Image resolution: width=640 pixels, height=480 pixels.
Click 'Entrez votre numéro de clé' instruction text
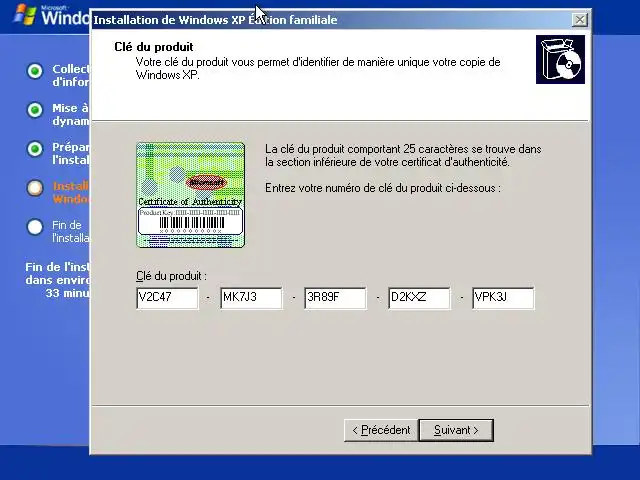click(382, 188)
